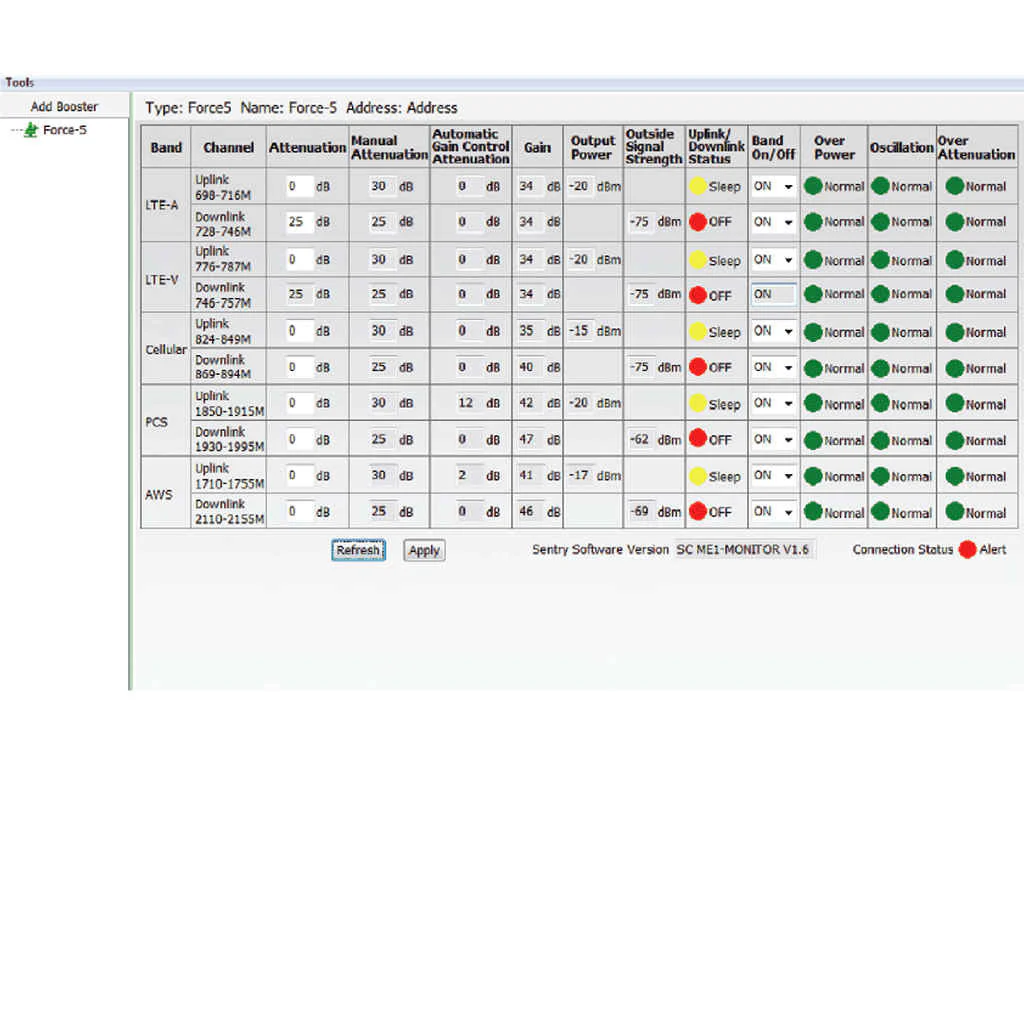This screenshot has height=1024, width=1024.
Task: Click the -15 dBm output power value
Action: click(579, 331)
